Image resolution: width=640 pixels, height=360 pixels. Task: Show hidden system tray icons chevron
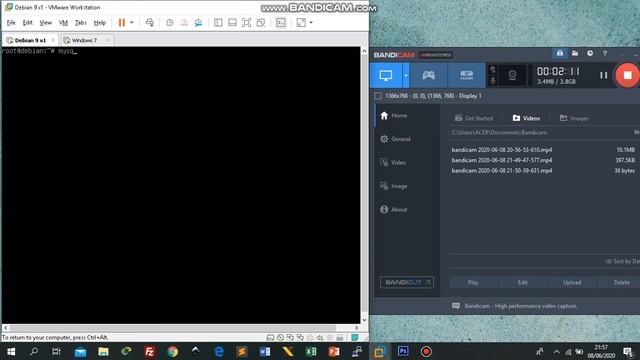(556, 351)
